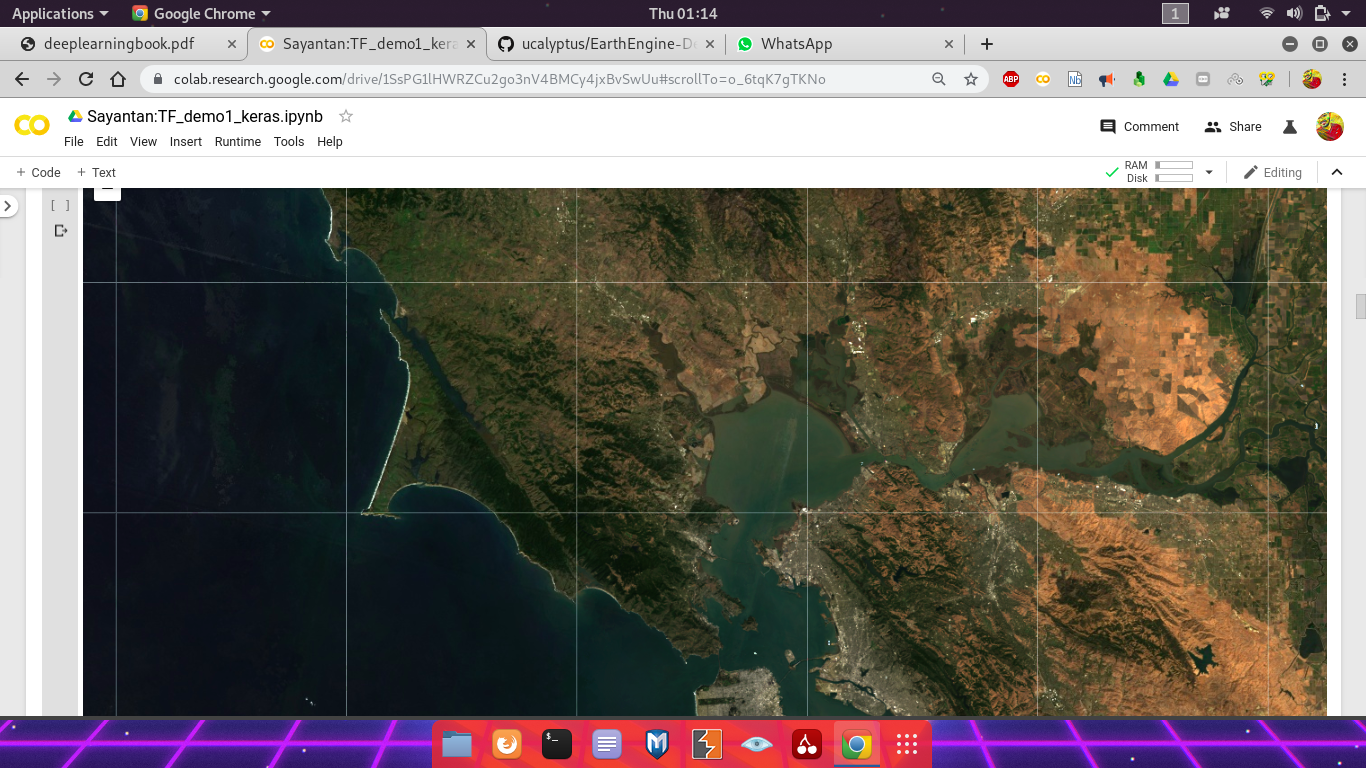Image resolution: width=1366 pixels, height=768 pixels.
Task: Star the notebook next to its title
Action: pos(346,116)
